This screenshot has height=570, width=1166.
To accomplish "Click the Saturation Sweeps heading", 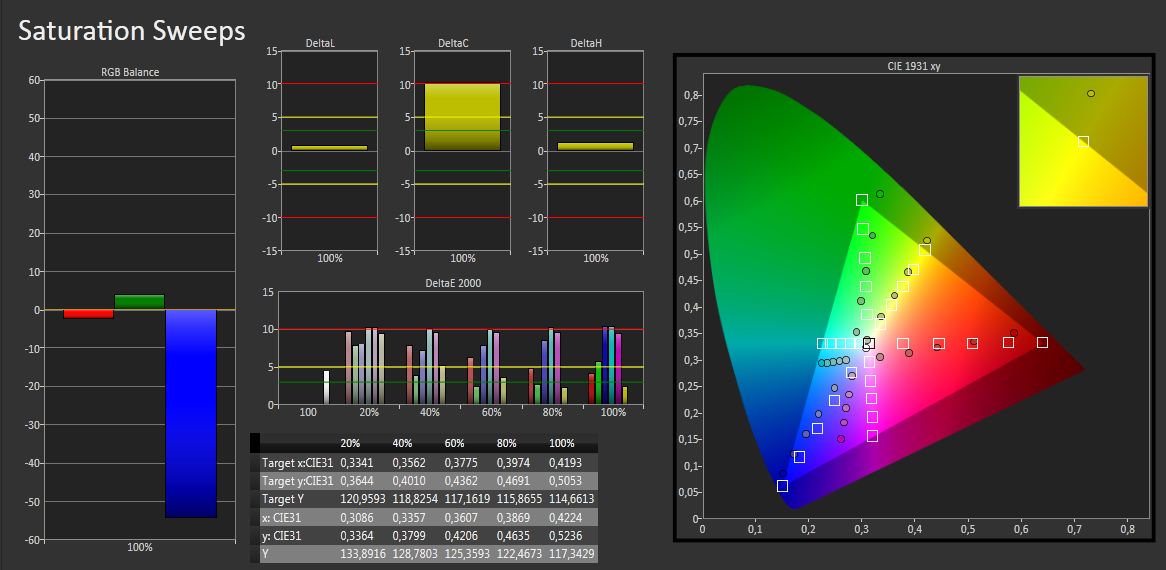I will pyautogui.click(x=132, y=31).
